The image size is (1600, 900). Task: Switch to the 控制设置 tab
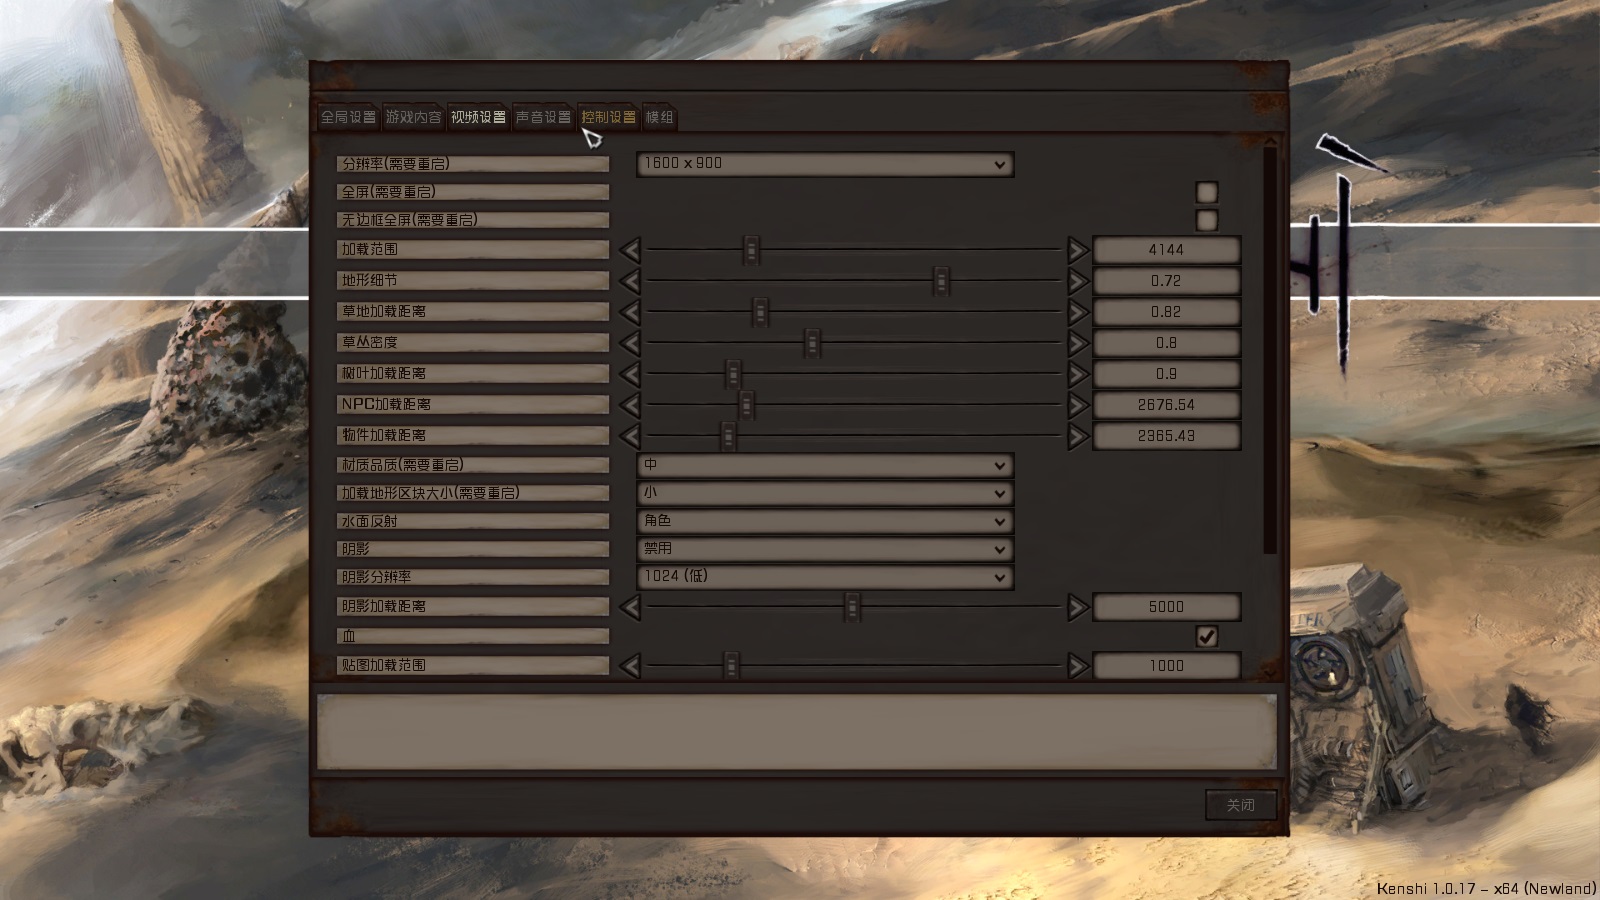pos(608,117)
